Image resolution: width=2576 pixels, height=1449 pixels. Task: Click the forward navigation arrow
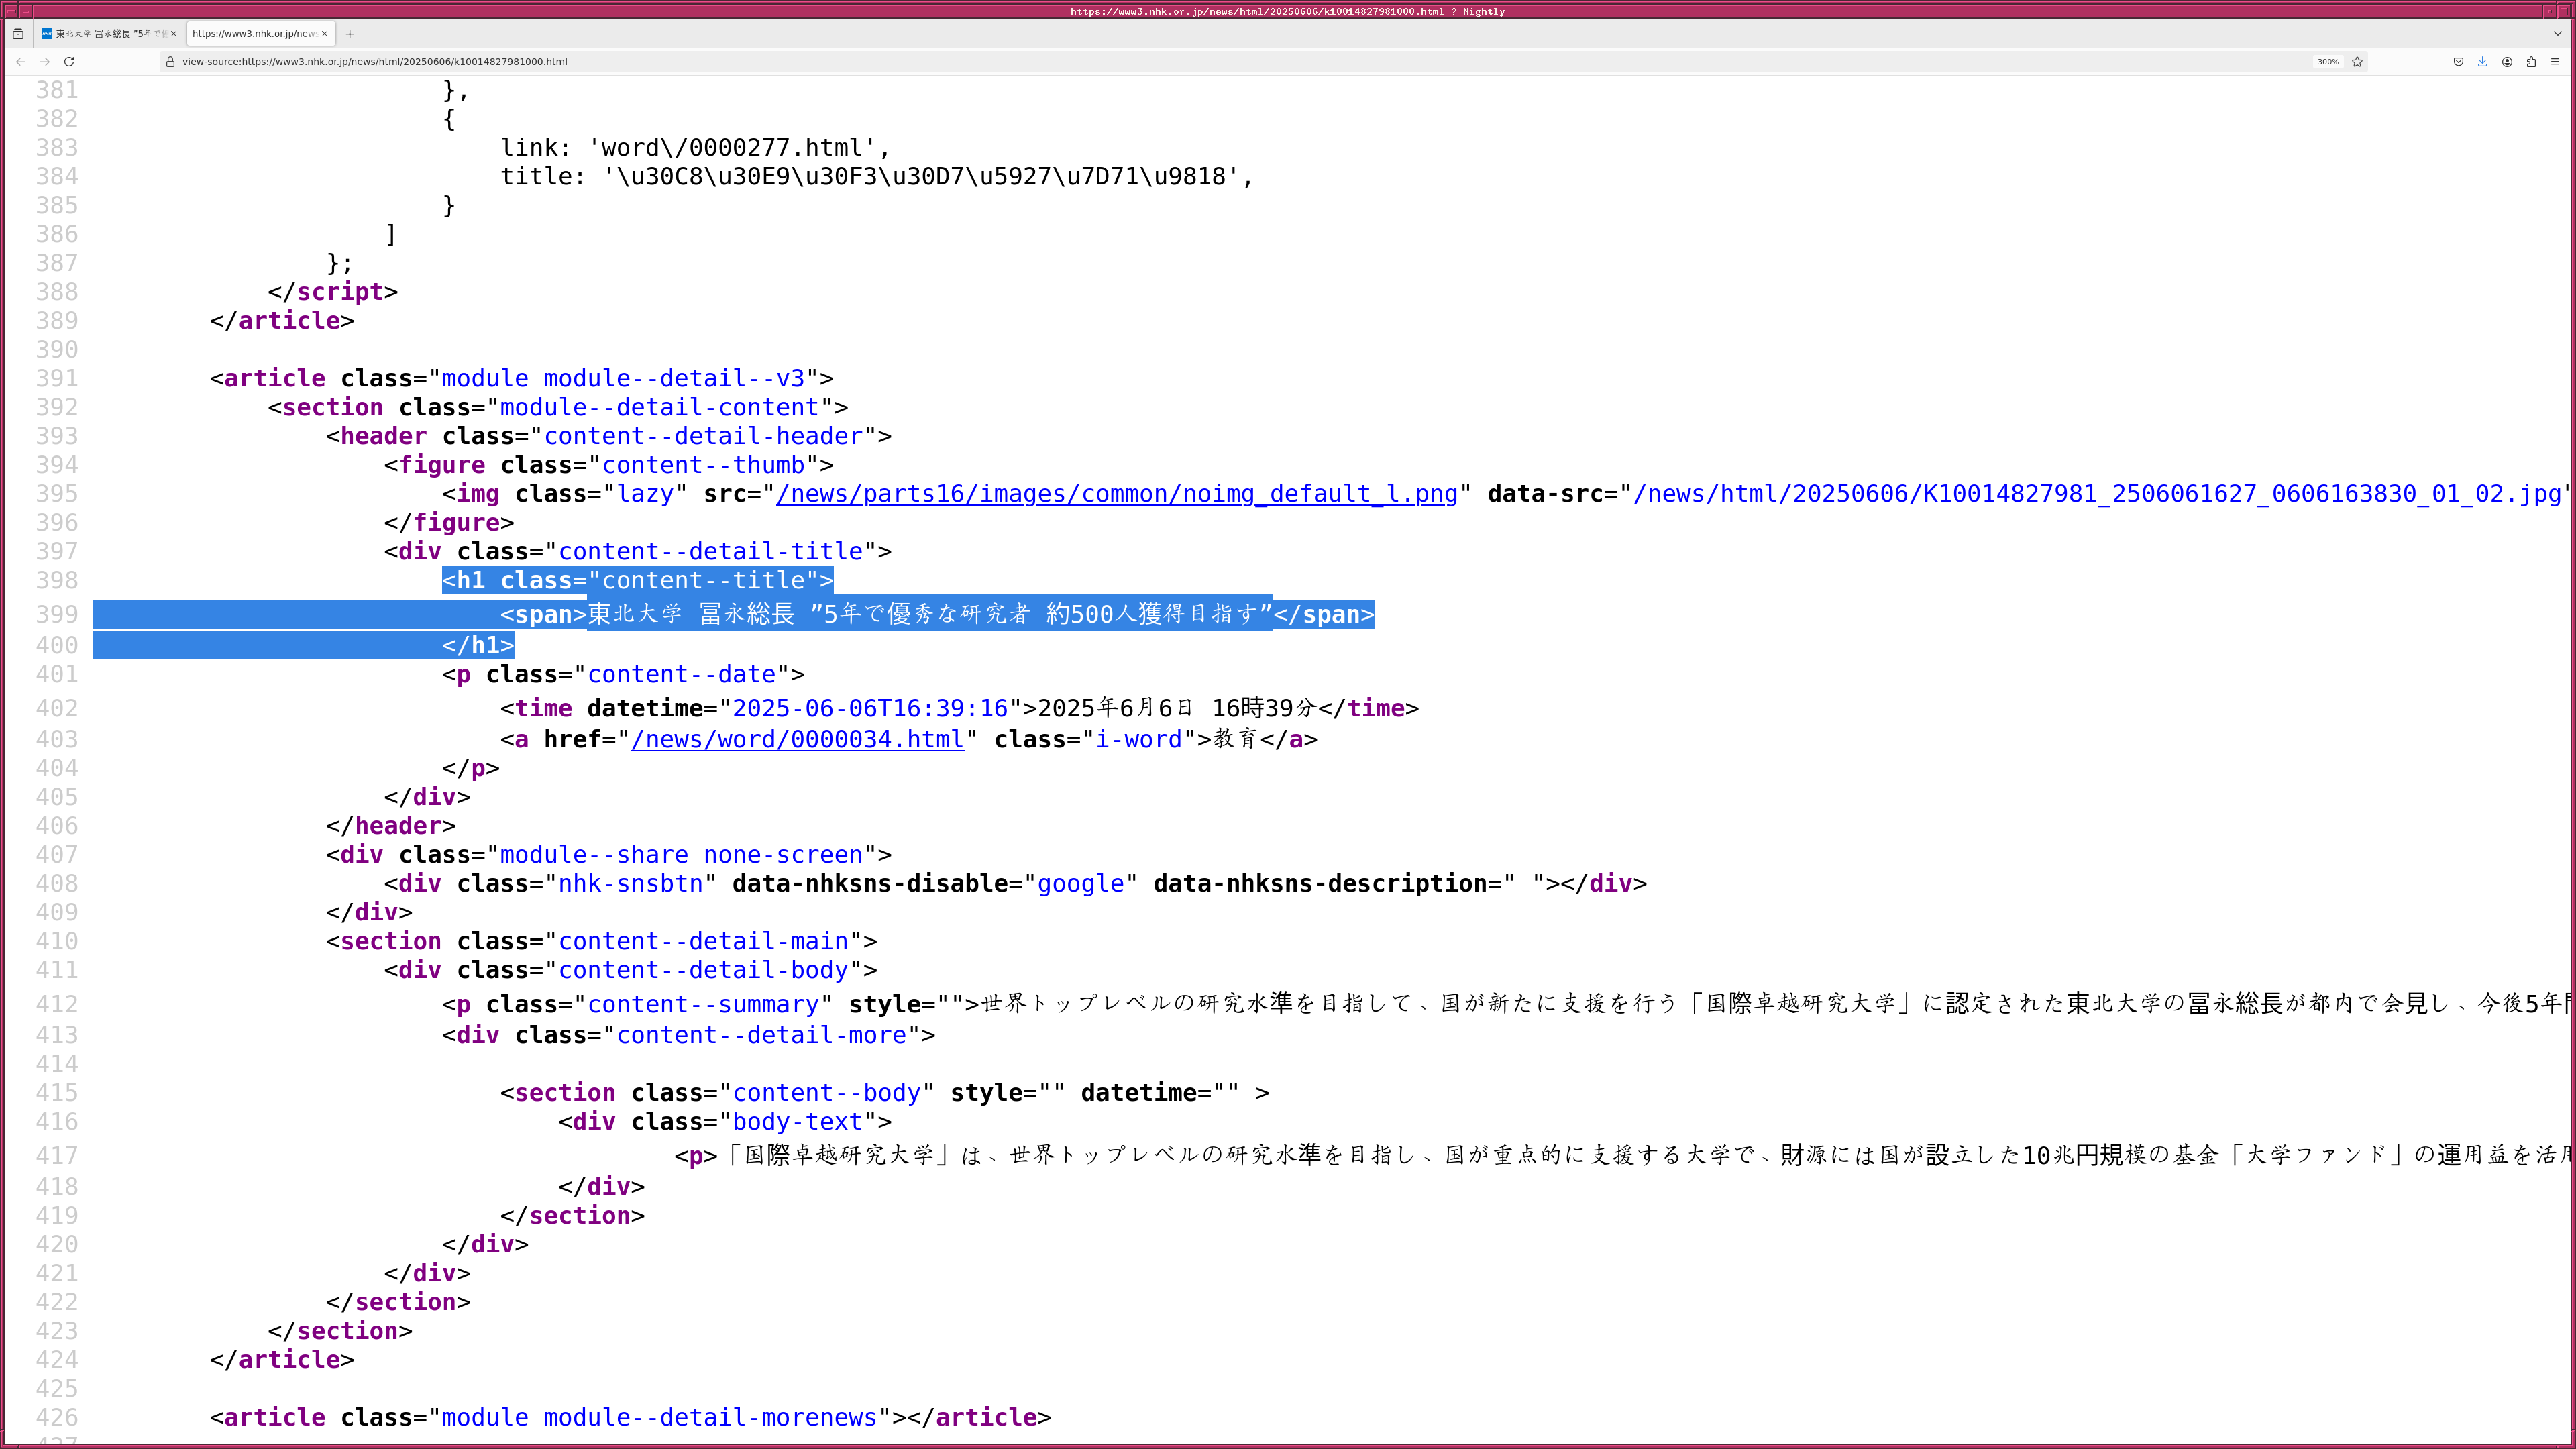tap(45, 62)
